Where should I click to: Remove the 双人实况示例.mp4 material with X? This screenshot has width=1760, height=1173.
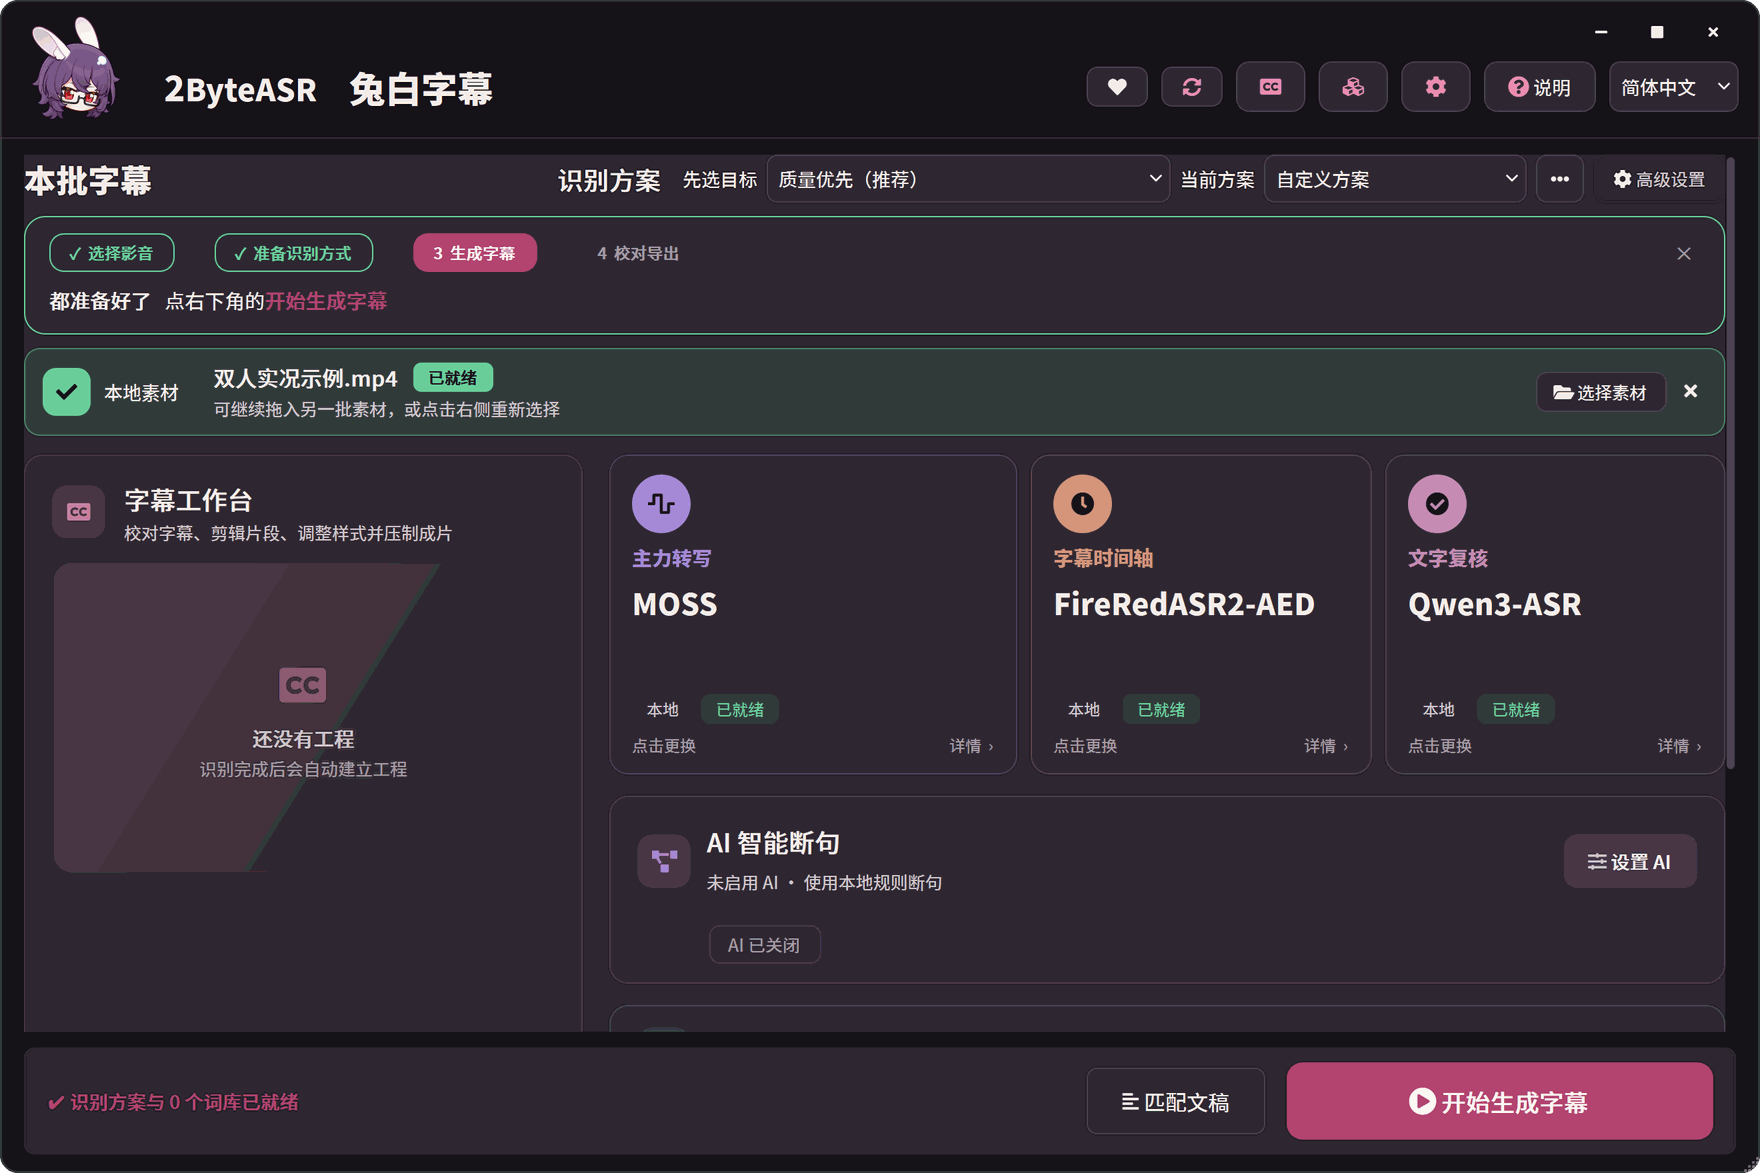tap(1690, 391)
